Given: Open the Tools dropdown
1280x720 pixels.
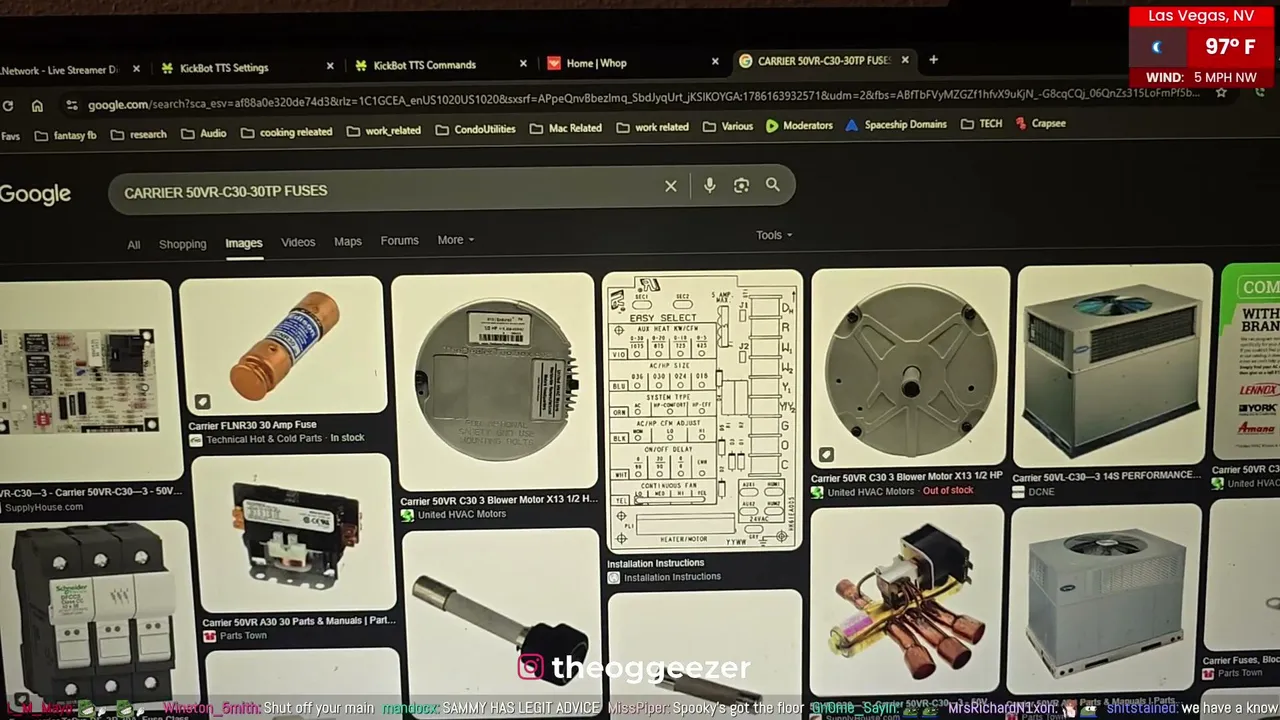Looking at the screenshot, I should click(x=774, y=235).
